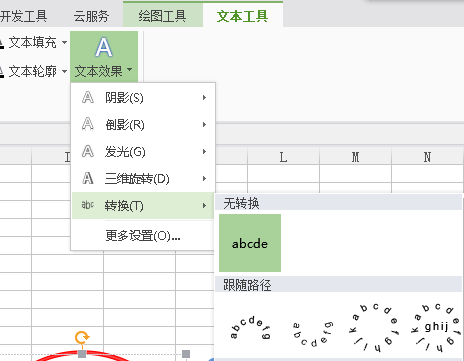Select column M header
Image resolution: width=464 pixels, height=361 pixels.
[x=355, y=157]
